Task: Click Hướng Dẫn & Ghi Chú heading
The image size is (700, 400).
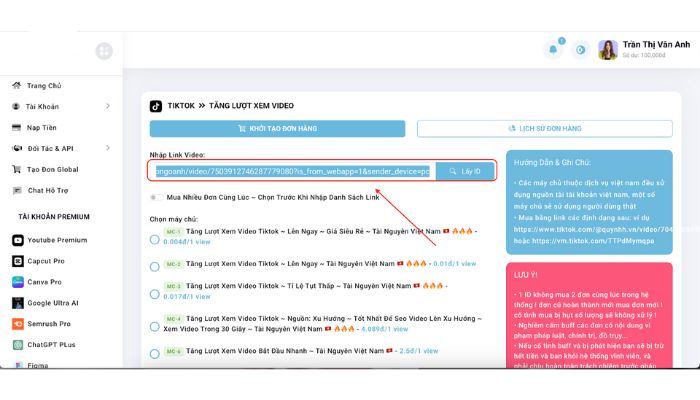Action: point(552,162)
